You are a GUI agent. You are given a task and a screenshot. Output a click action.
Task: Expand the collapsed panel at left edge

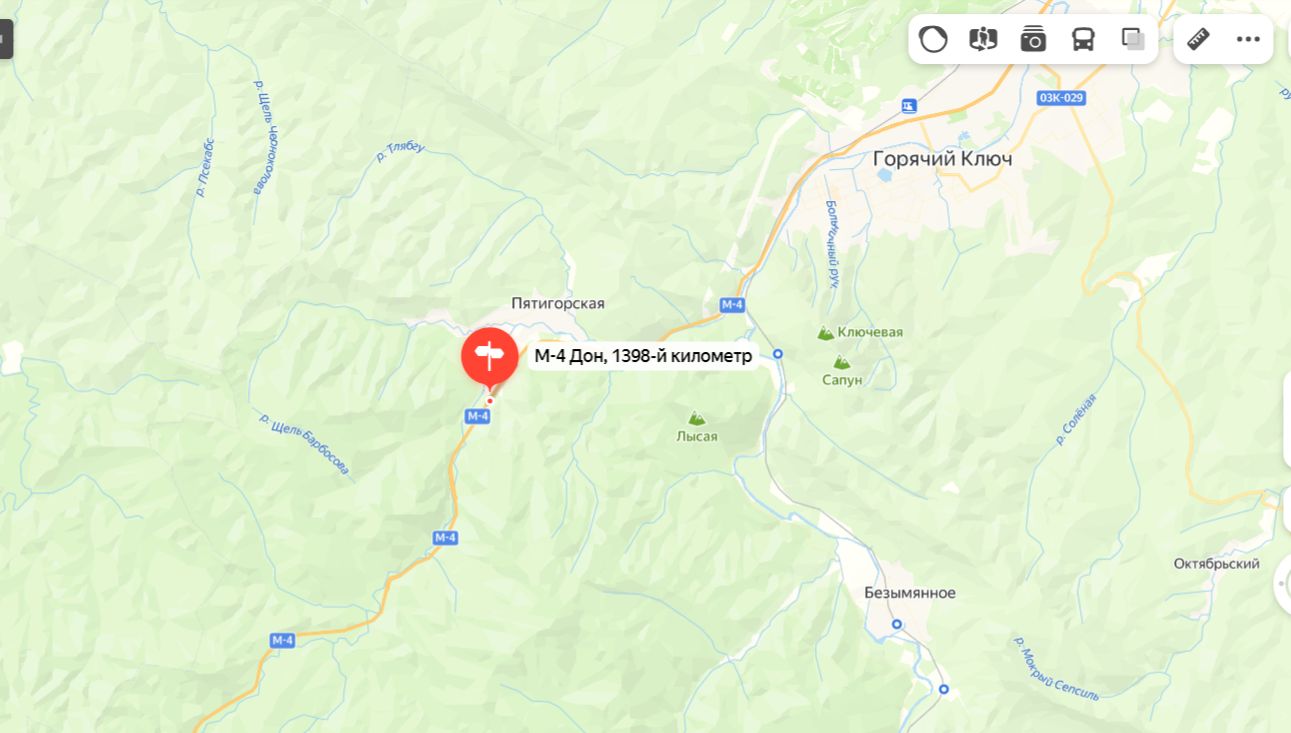pos(6,39)
